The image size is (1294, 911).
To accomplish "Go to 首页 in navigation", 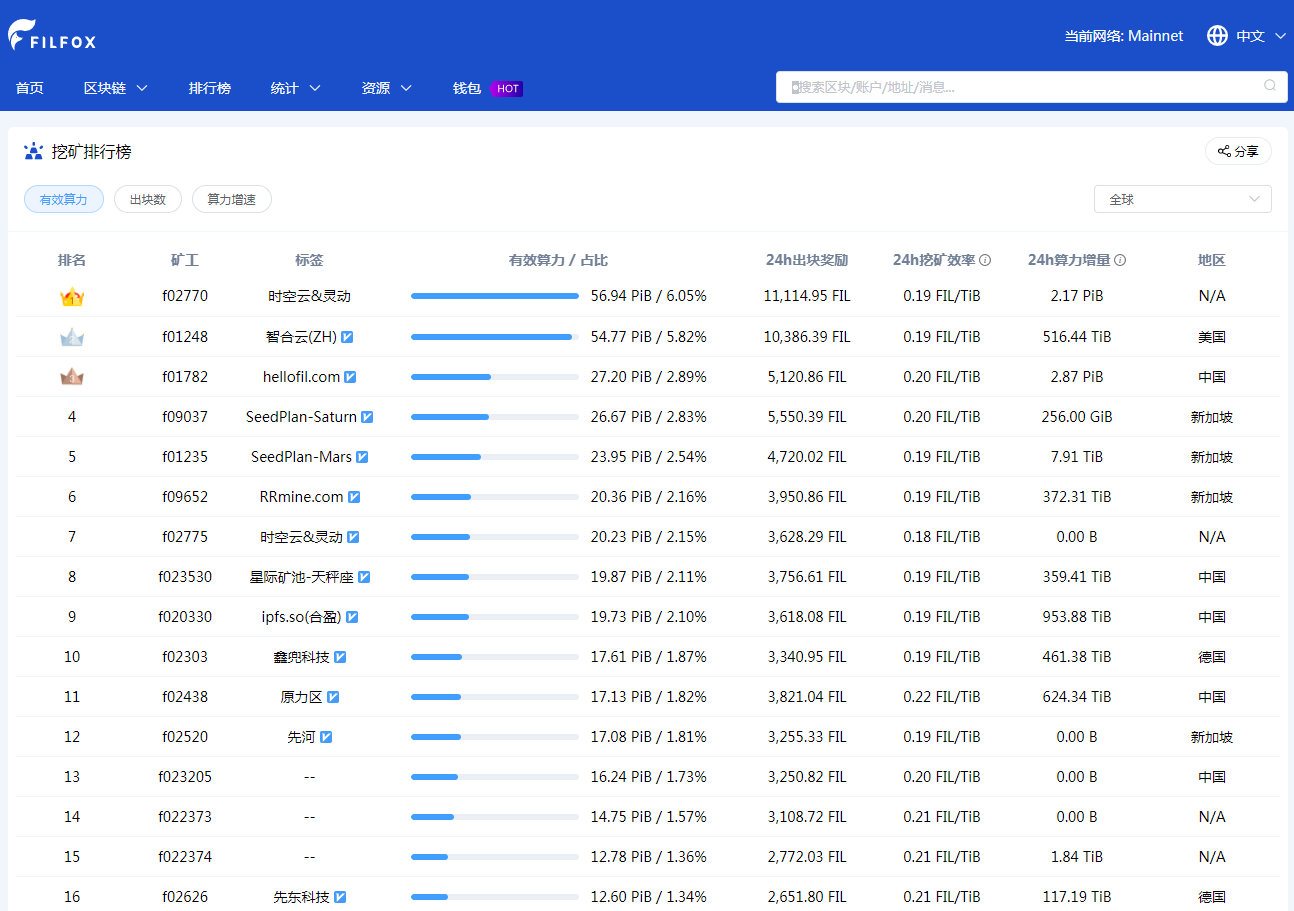I will 30,88.
